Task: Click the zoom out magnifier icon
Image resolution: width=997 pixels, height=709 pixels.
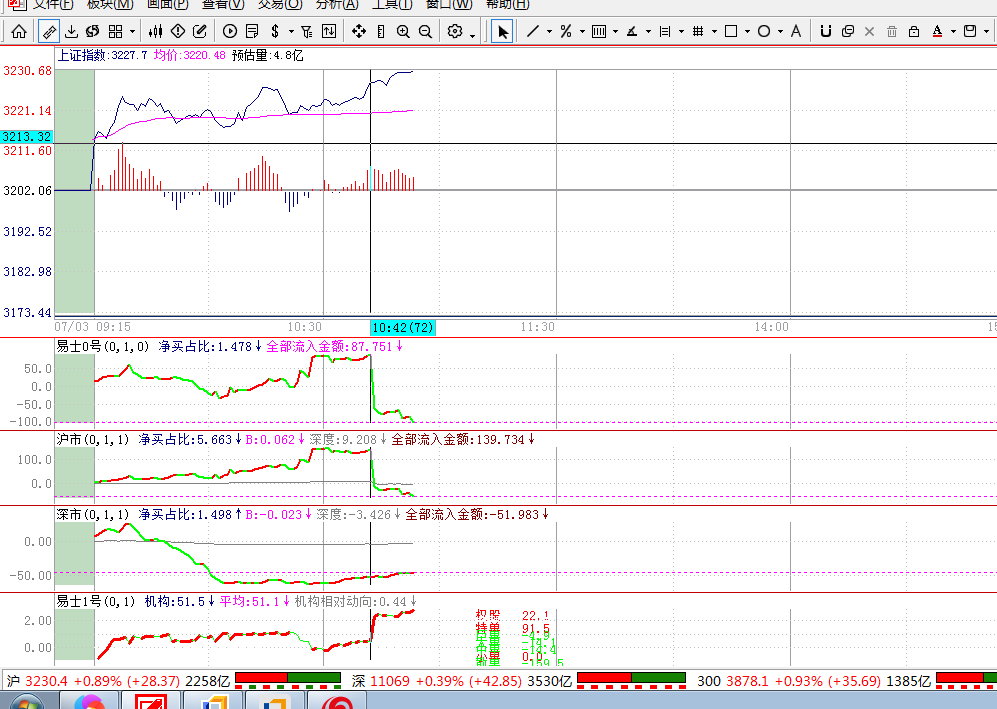Action: [426, 32]
